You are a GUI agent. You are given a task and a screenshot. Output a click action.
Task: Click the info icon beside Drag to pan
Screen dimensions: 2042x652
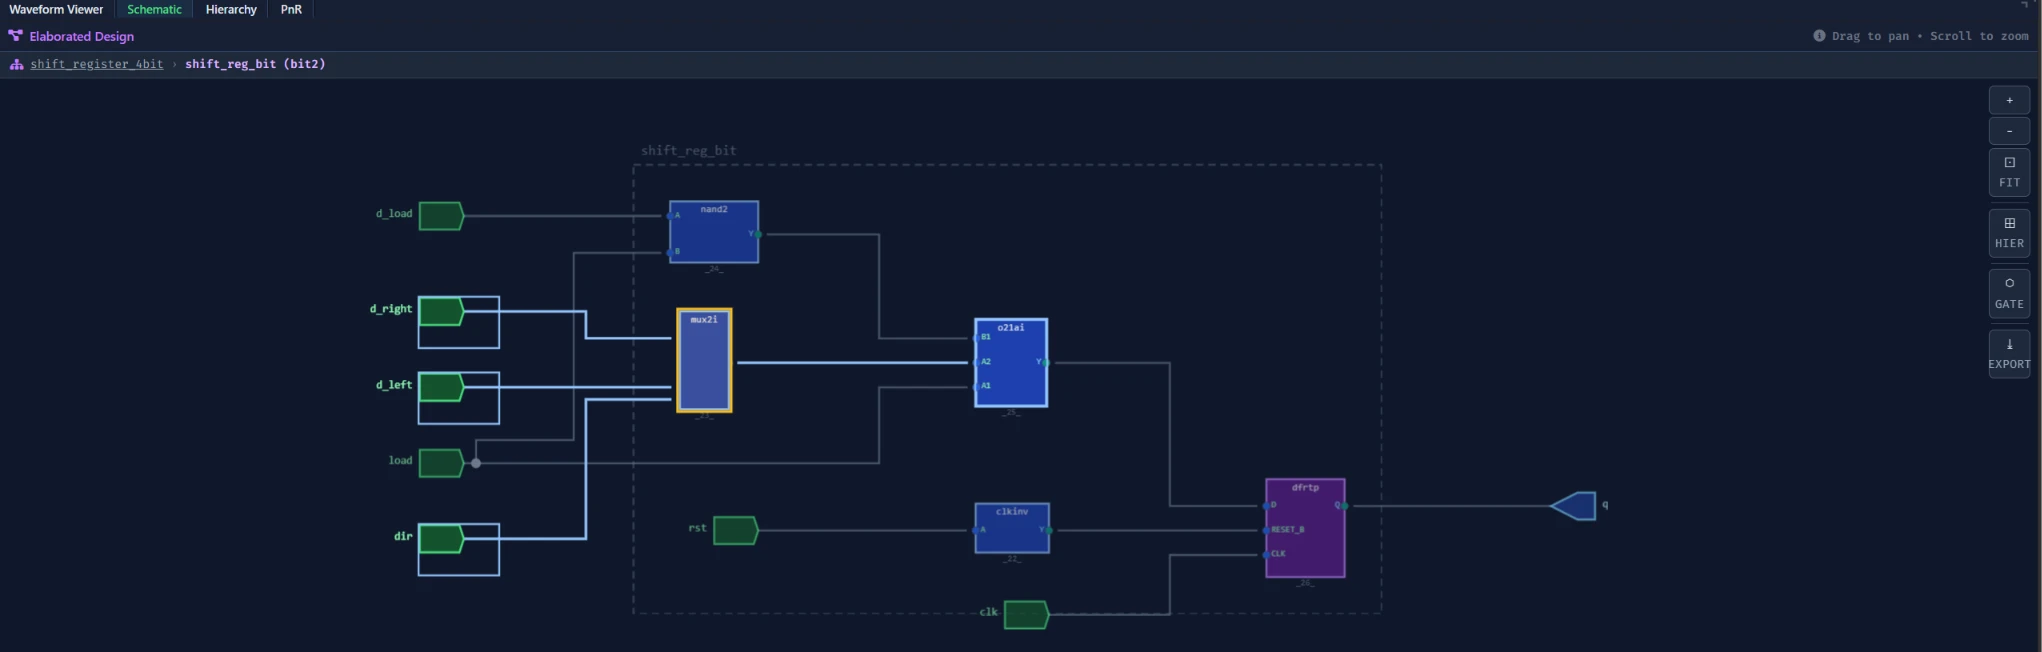(1819, 36)
